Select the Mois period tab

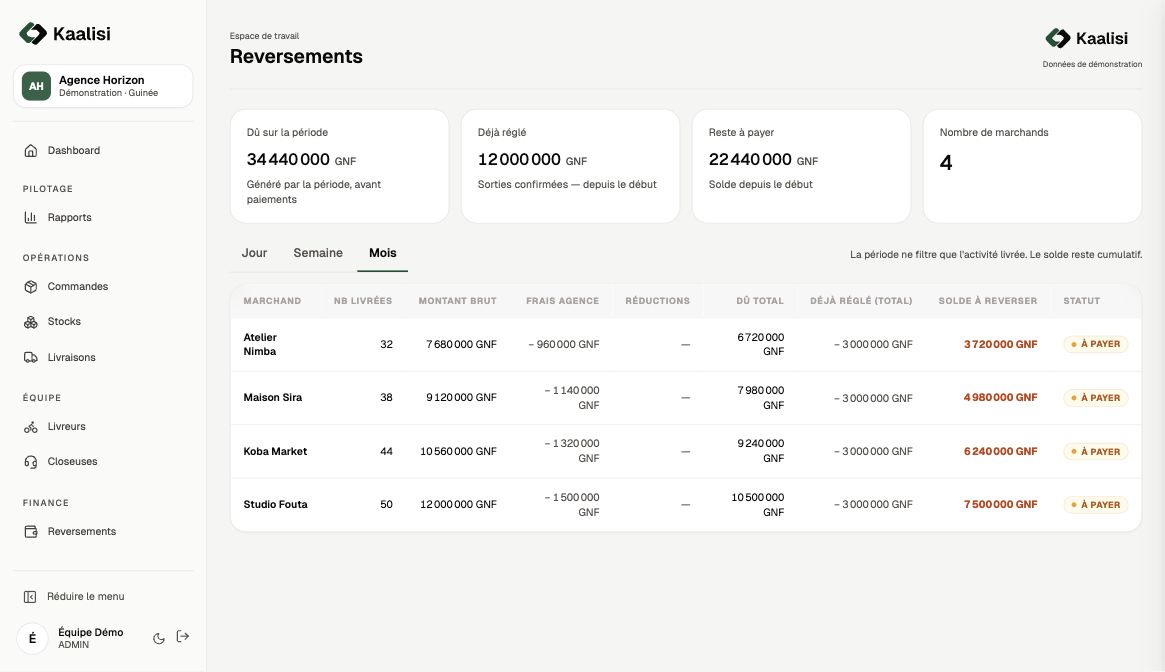click(x=383, y=253)
